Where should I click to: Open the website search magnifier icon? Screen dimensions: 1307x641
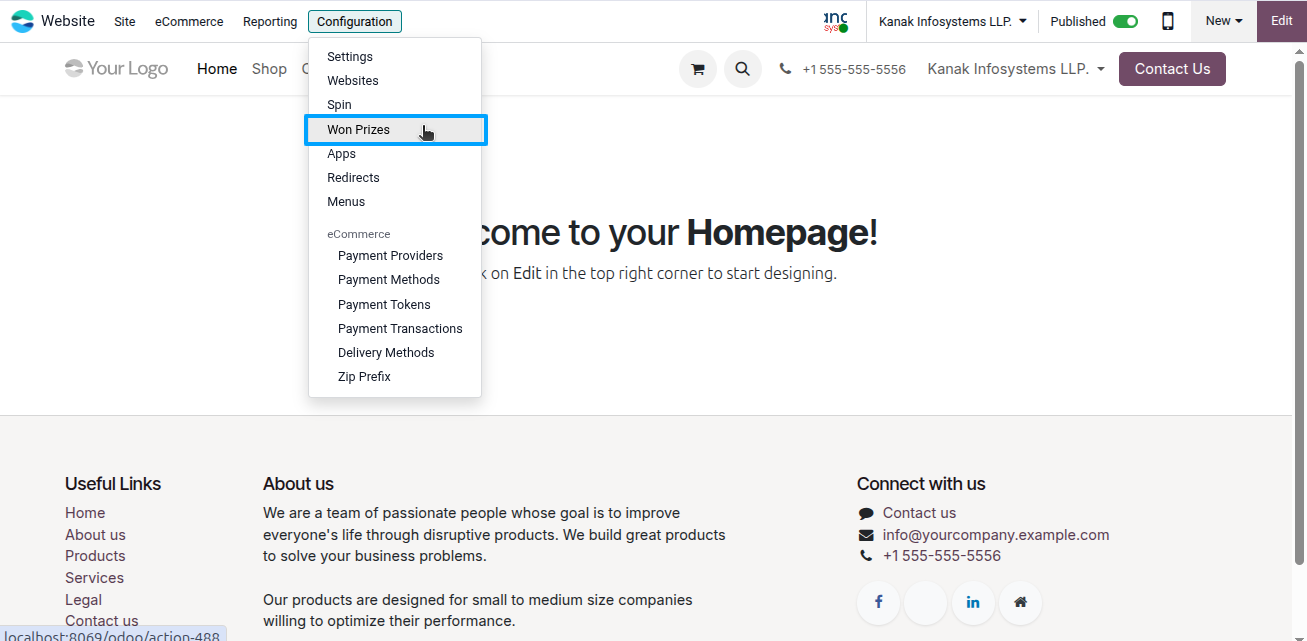(742, 69)
